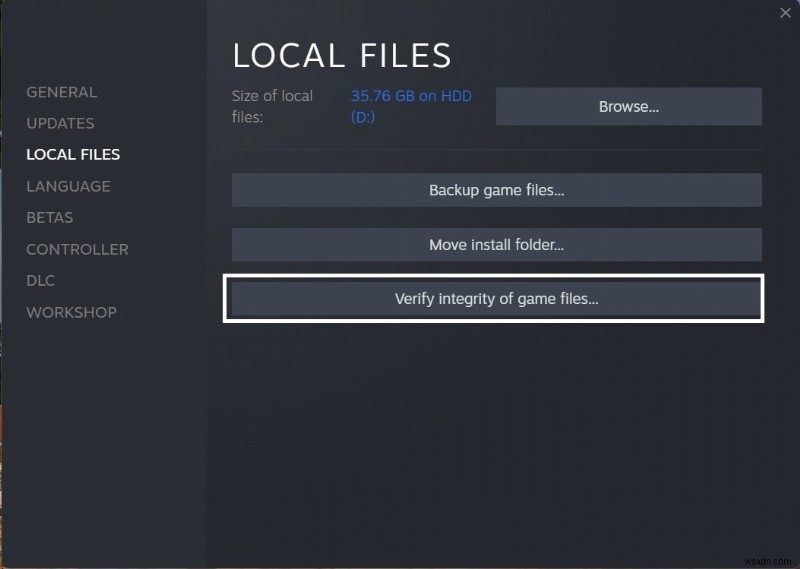Viewport: 800px width, 569px height.
Task: Open the Workshop section
Action: pyautogui.click(x=71, y=312)
